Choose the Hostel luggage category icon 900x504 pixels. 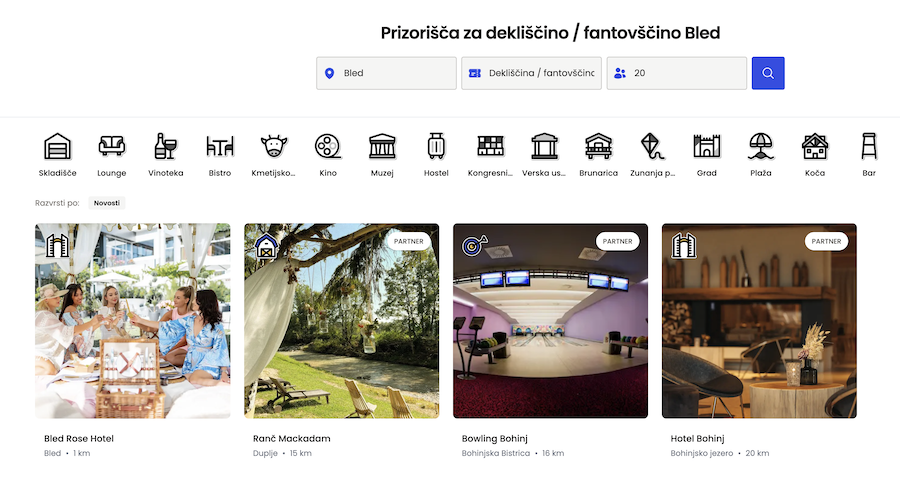[x=436, y=147]
